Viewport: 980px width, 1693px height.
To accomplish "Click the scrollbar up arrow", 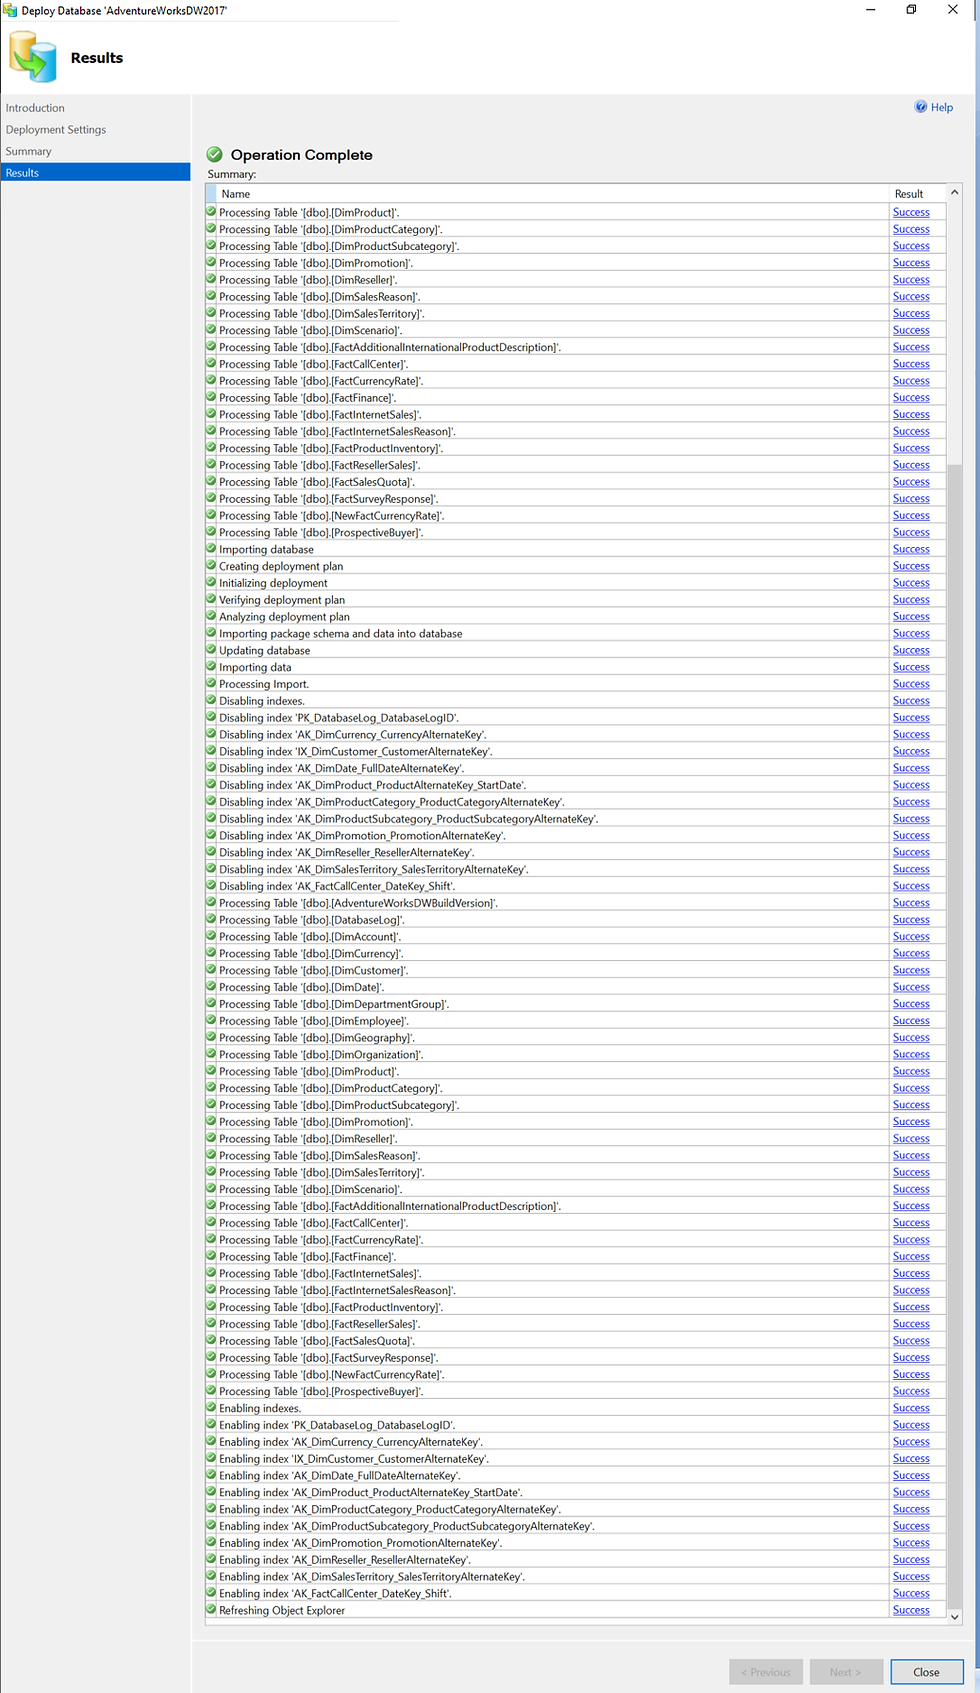I will 954,192.
